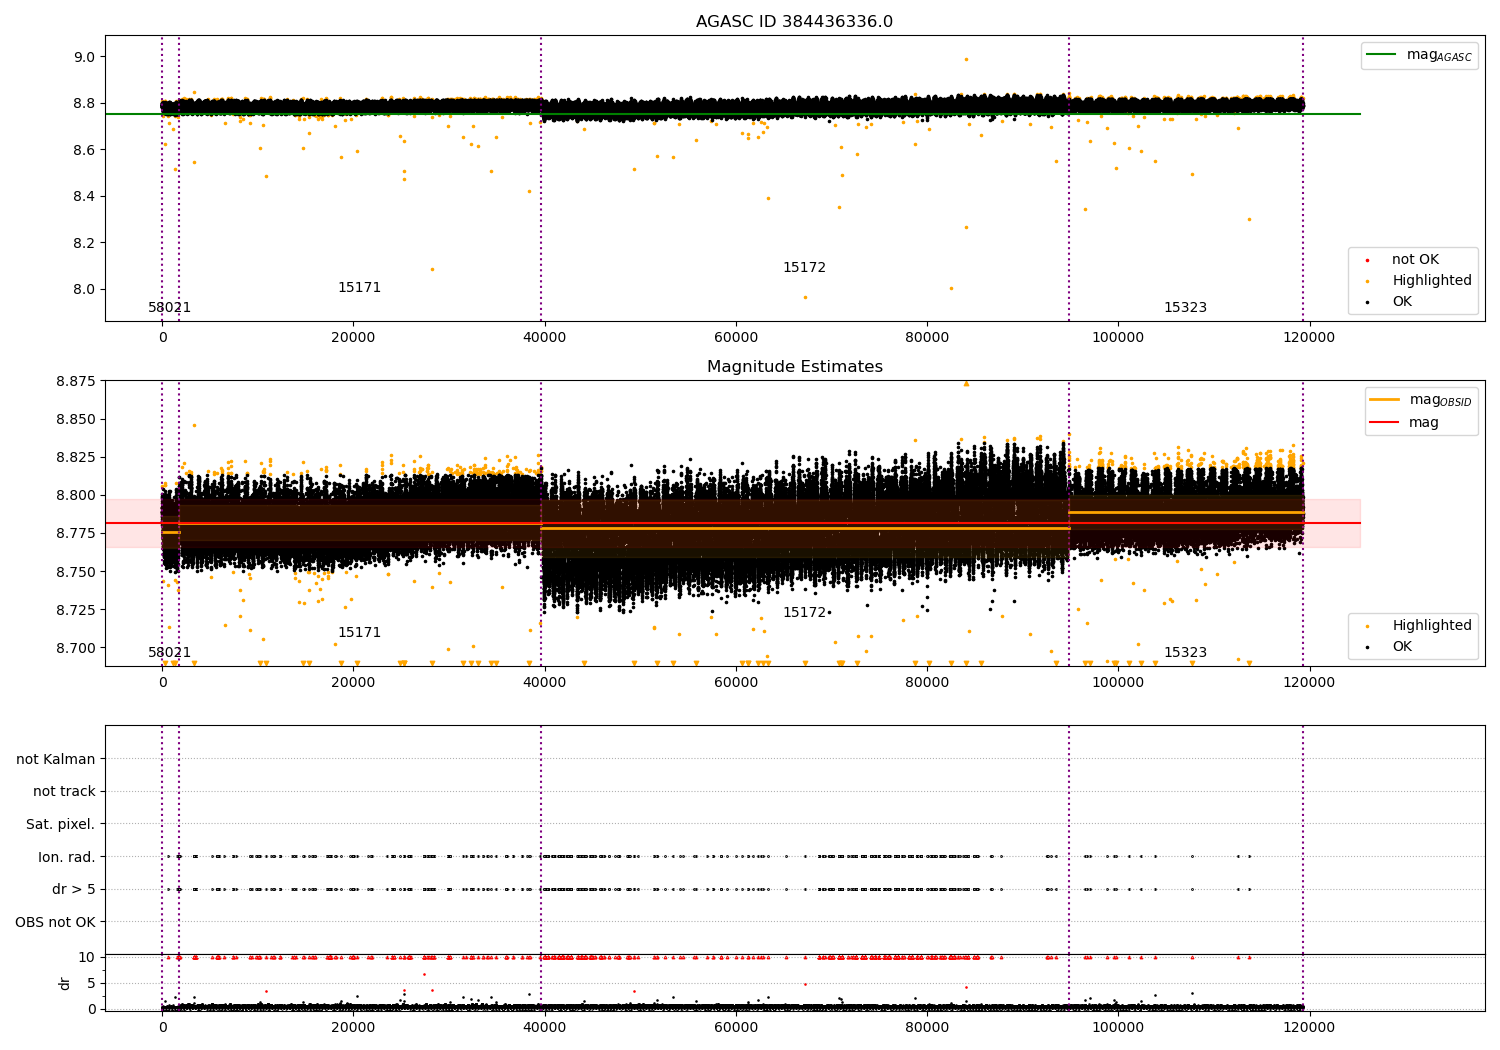Screen dimensions: 1500x1050
Task: Click the 8.0 y-axis tick label
Action: [x=84, y=290]
